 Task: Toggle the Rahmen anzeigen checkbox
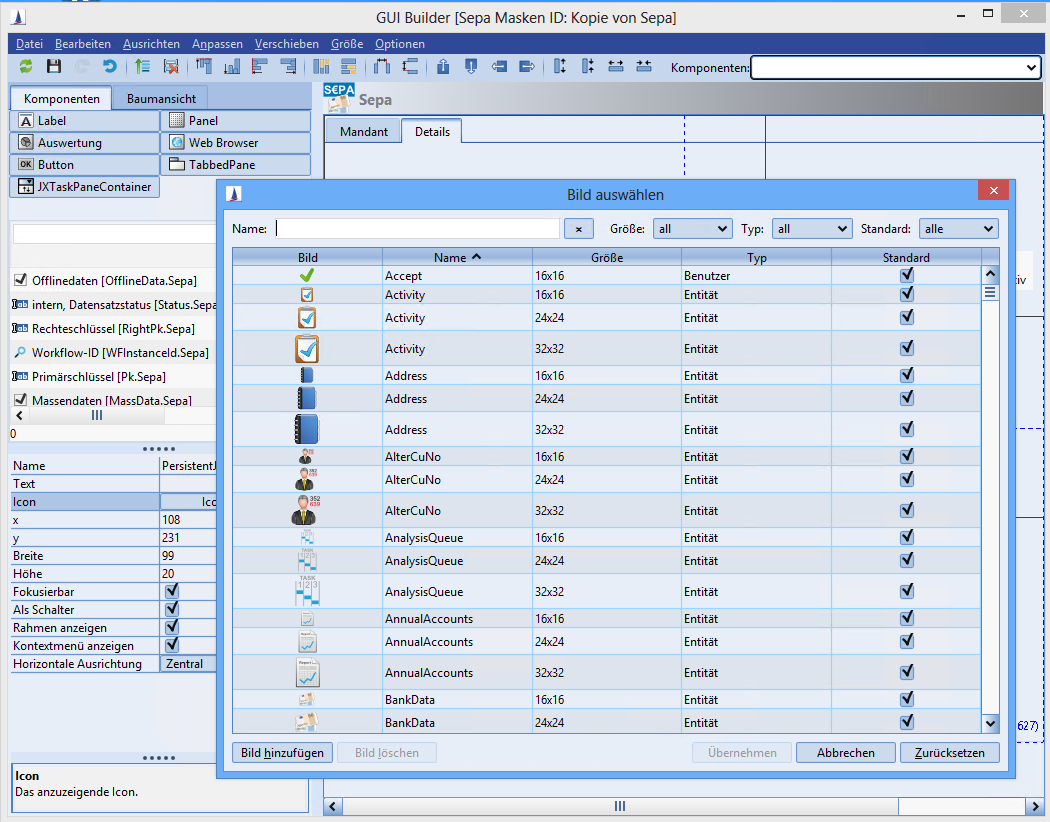172,627
